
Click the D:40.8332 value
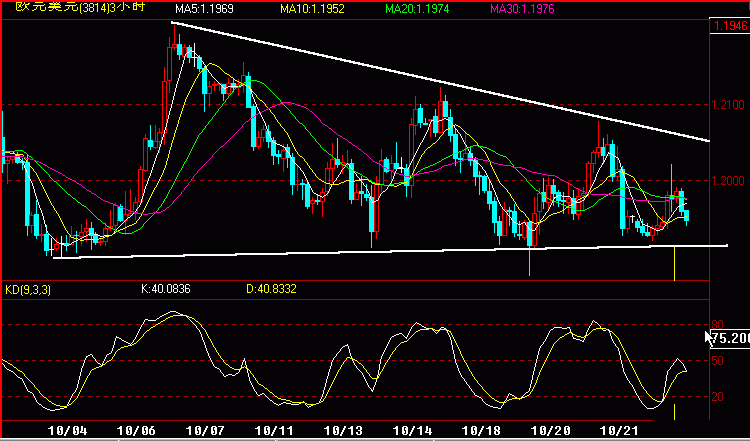pos(271,289)
